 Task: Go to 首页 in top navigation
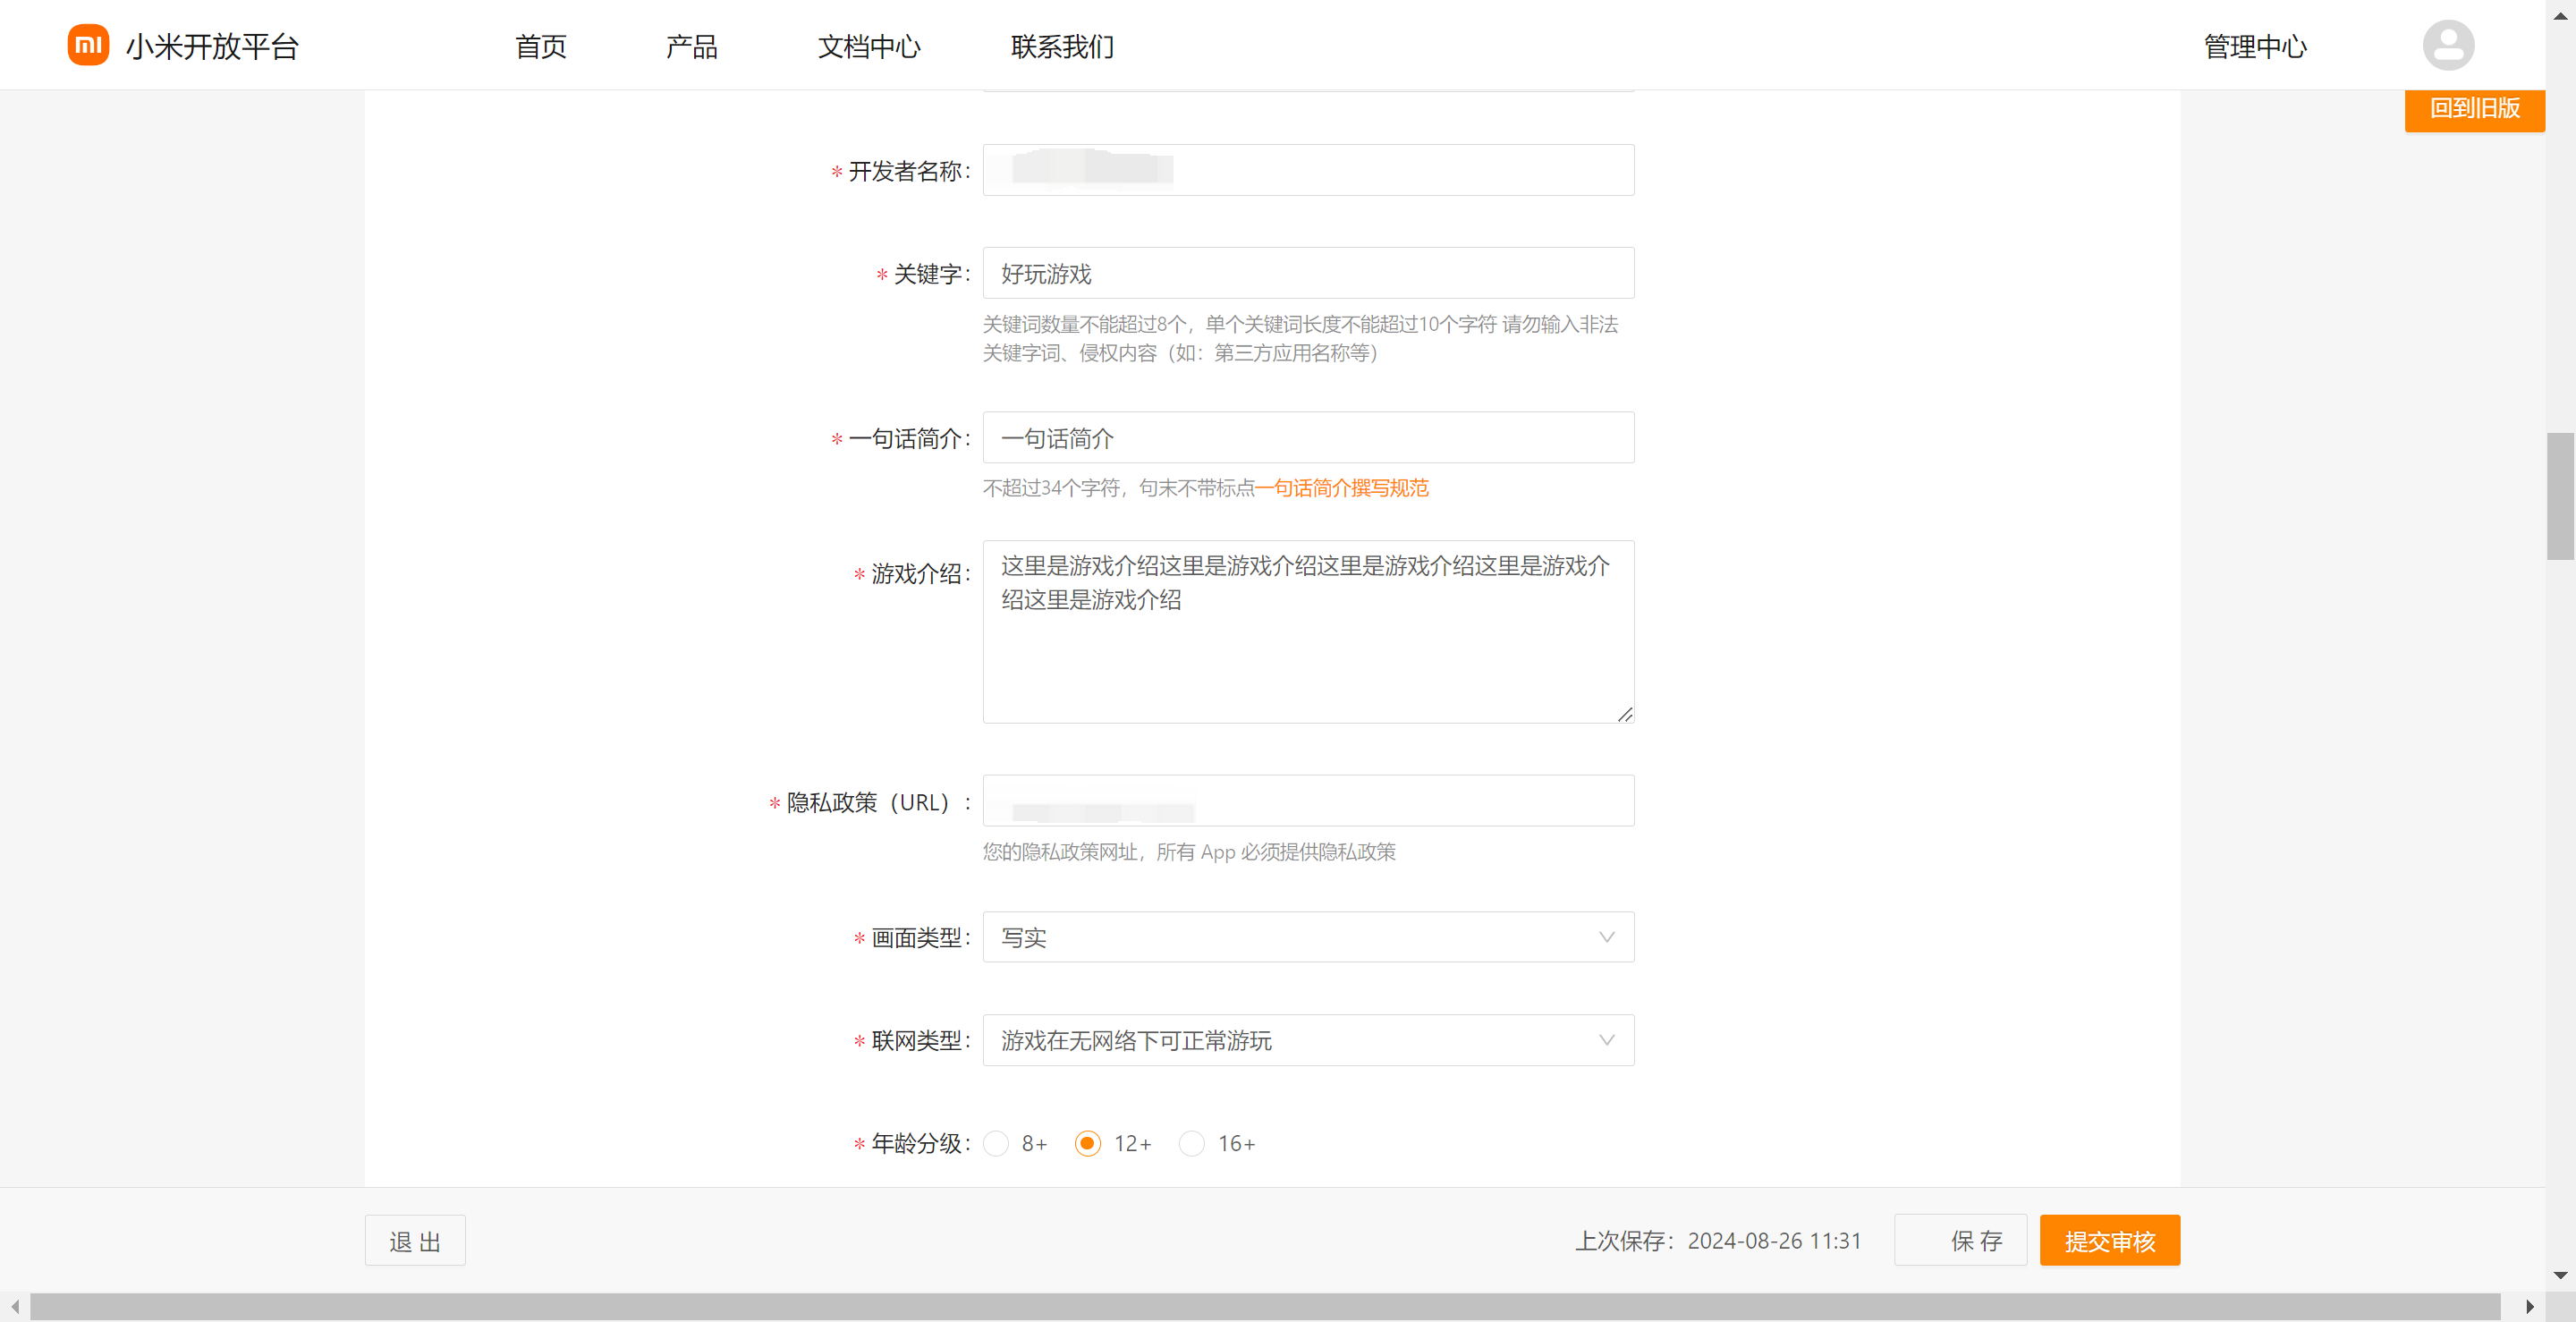[540, 46]
